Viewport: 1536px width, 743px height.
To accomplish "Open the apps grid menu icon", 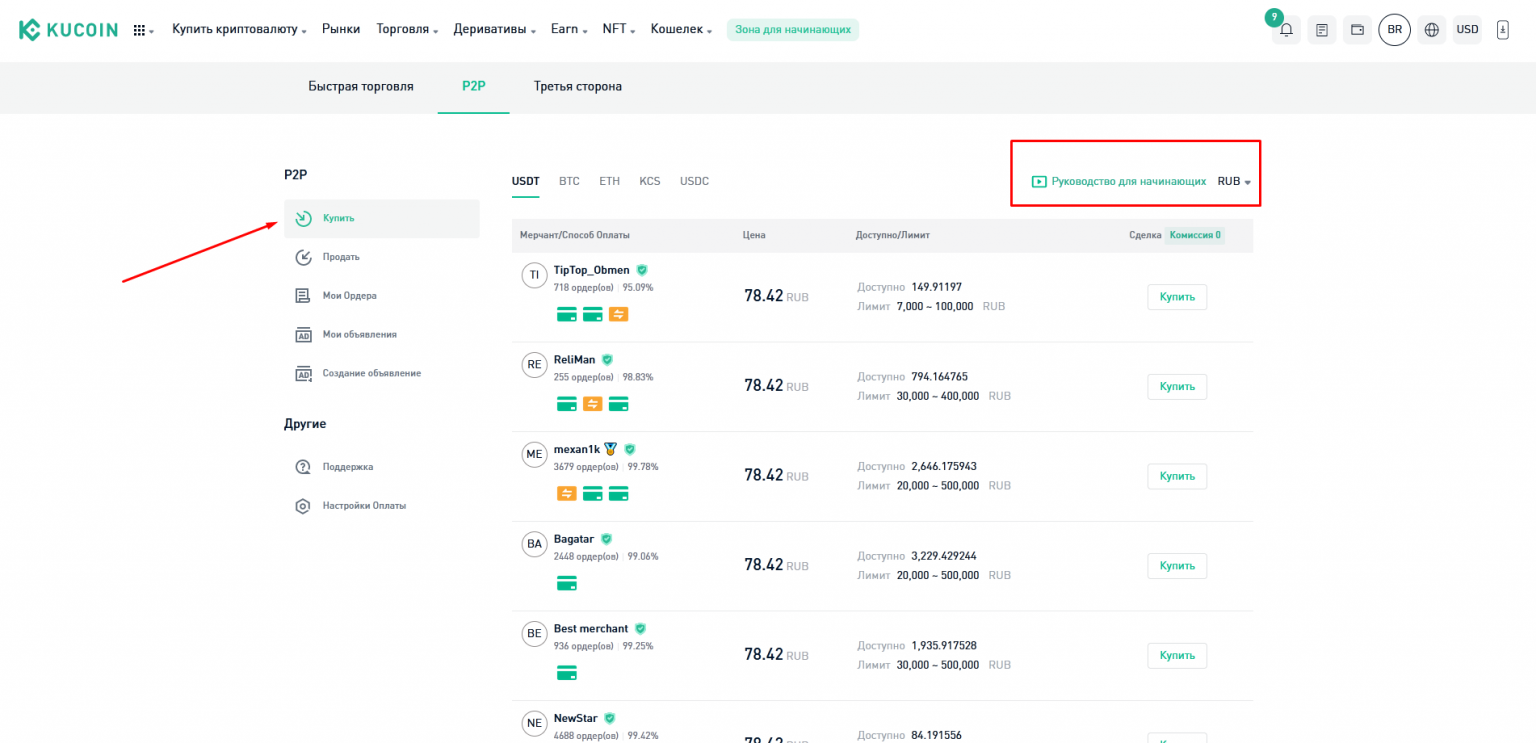I will tap(142, 30).
